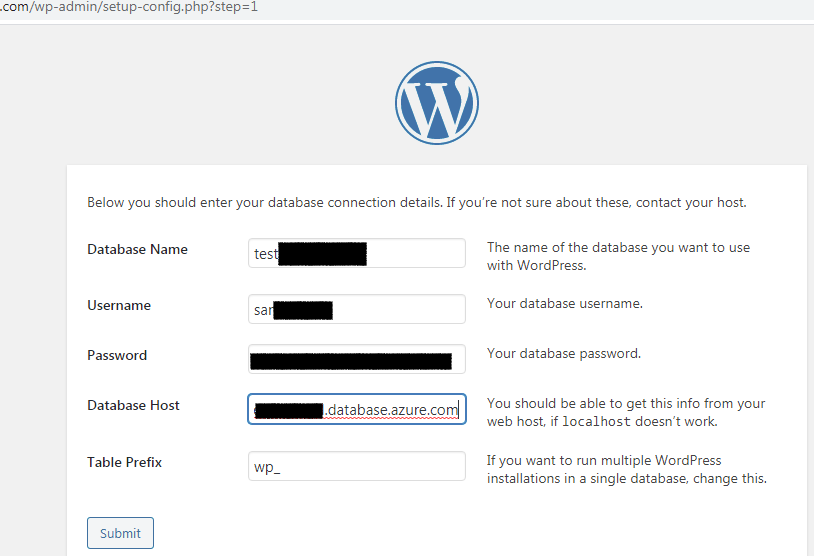Image resolution: width=814 pixels, height=556 pixels.
Task: Submit the database connection form
Action: coord(120,533)
